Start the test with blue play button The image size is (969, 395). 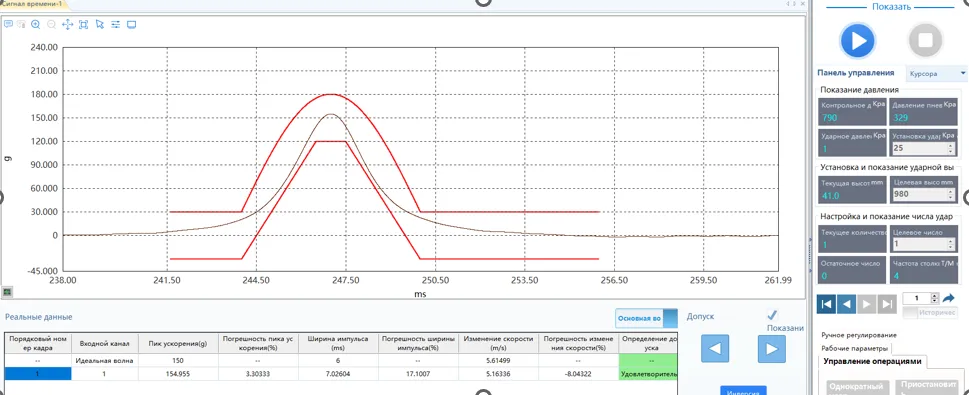(857, 41)
